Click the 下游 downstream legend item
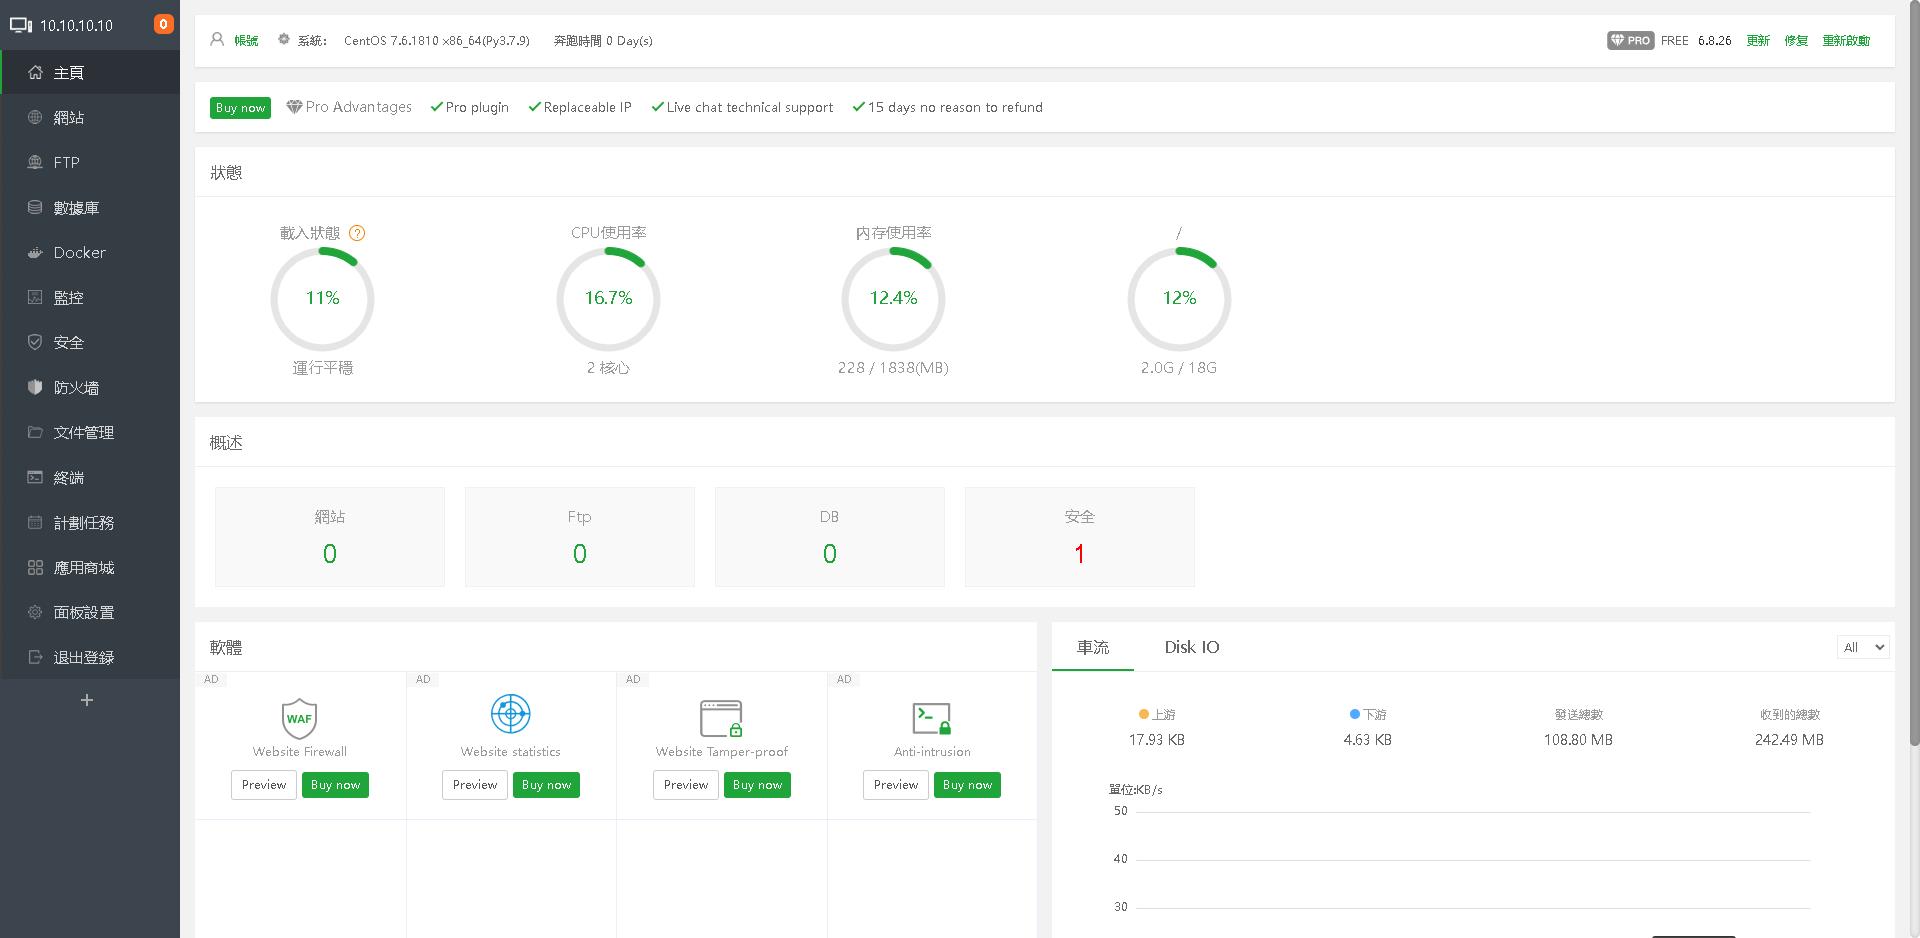The image size is (1920, 938). click(x=1368, y=715)
